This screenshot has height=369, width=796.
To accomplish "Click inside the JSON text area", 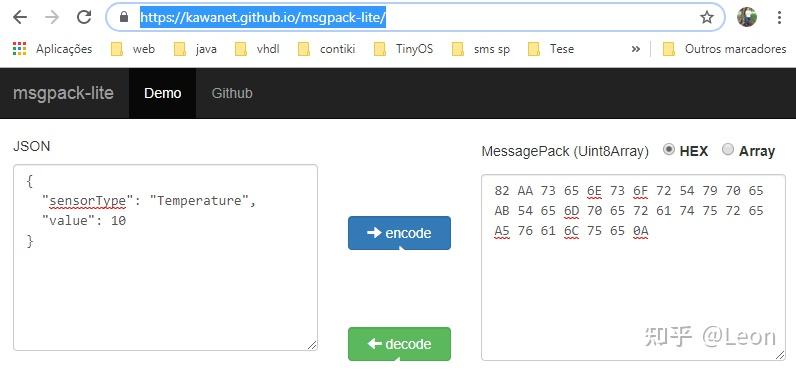I will tap(165, 257).
